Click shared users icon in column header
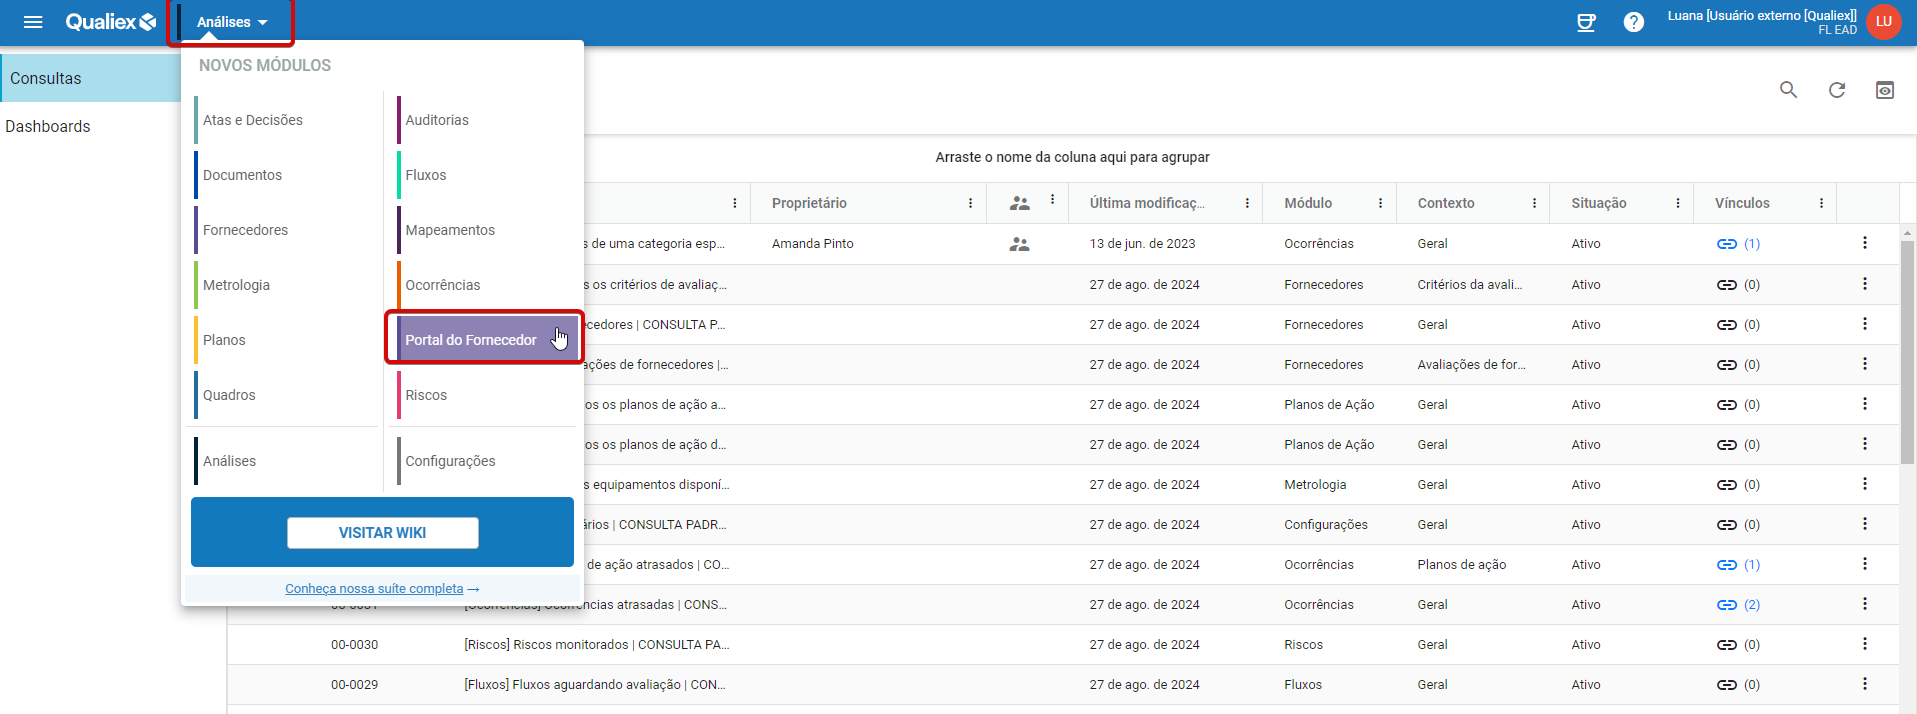 [1020, 203]
